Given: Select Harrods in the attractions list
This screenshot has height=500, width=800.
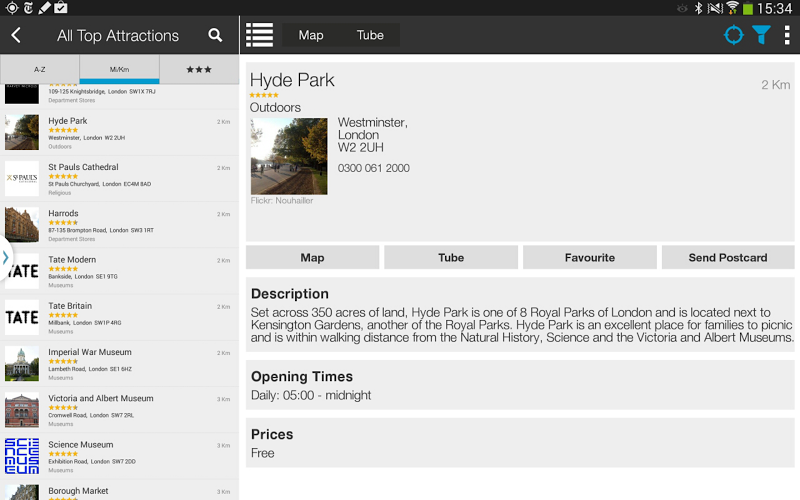Looking at the screenshot, I should pyautogui.click(x=119, y=225).
